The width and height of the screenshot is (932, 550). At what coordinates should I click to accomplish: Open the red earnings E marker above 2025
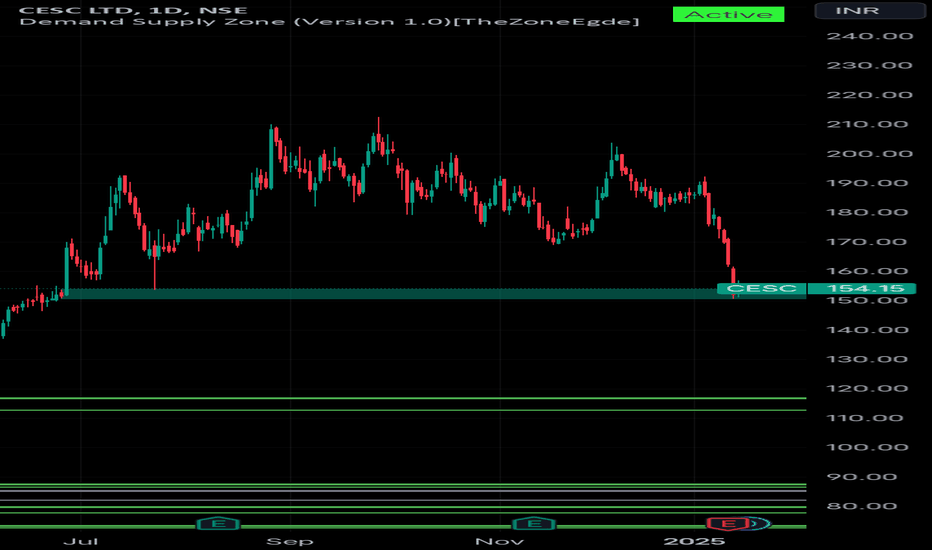(x=728, y=524)
